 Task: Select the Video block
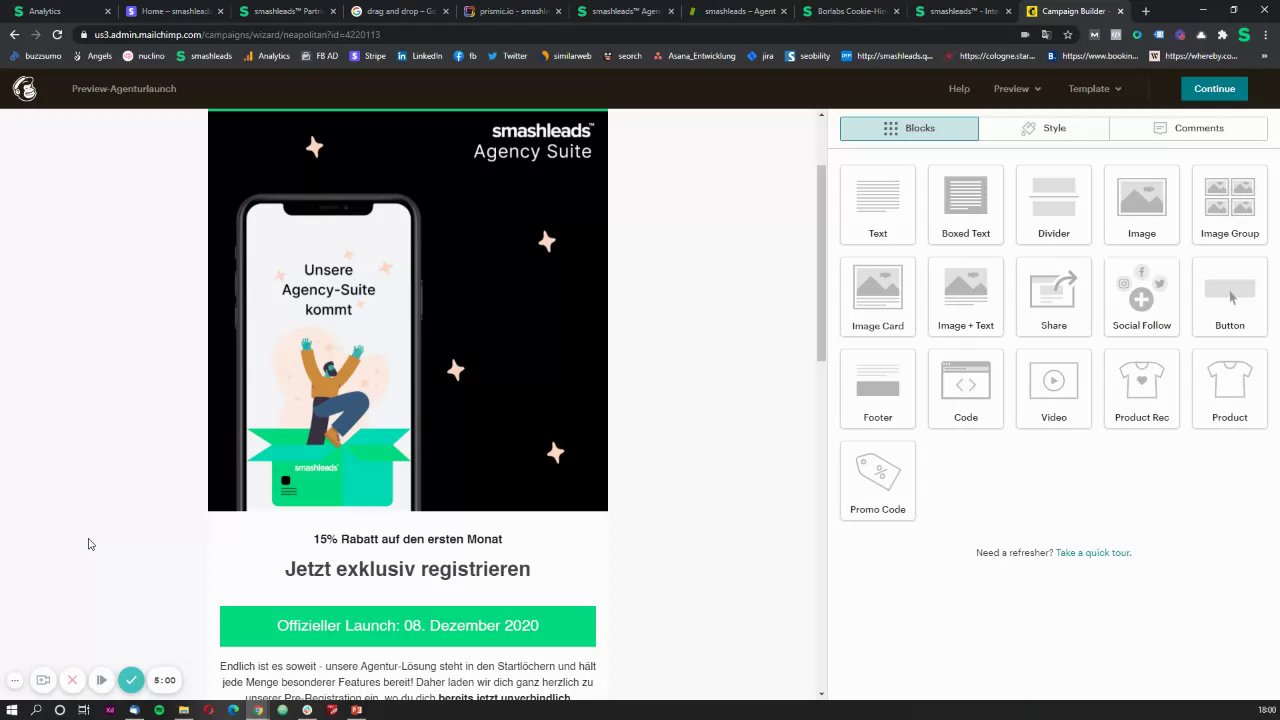click(1054, 389)
